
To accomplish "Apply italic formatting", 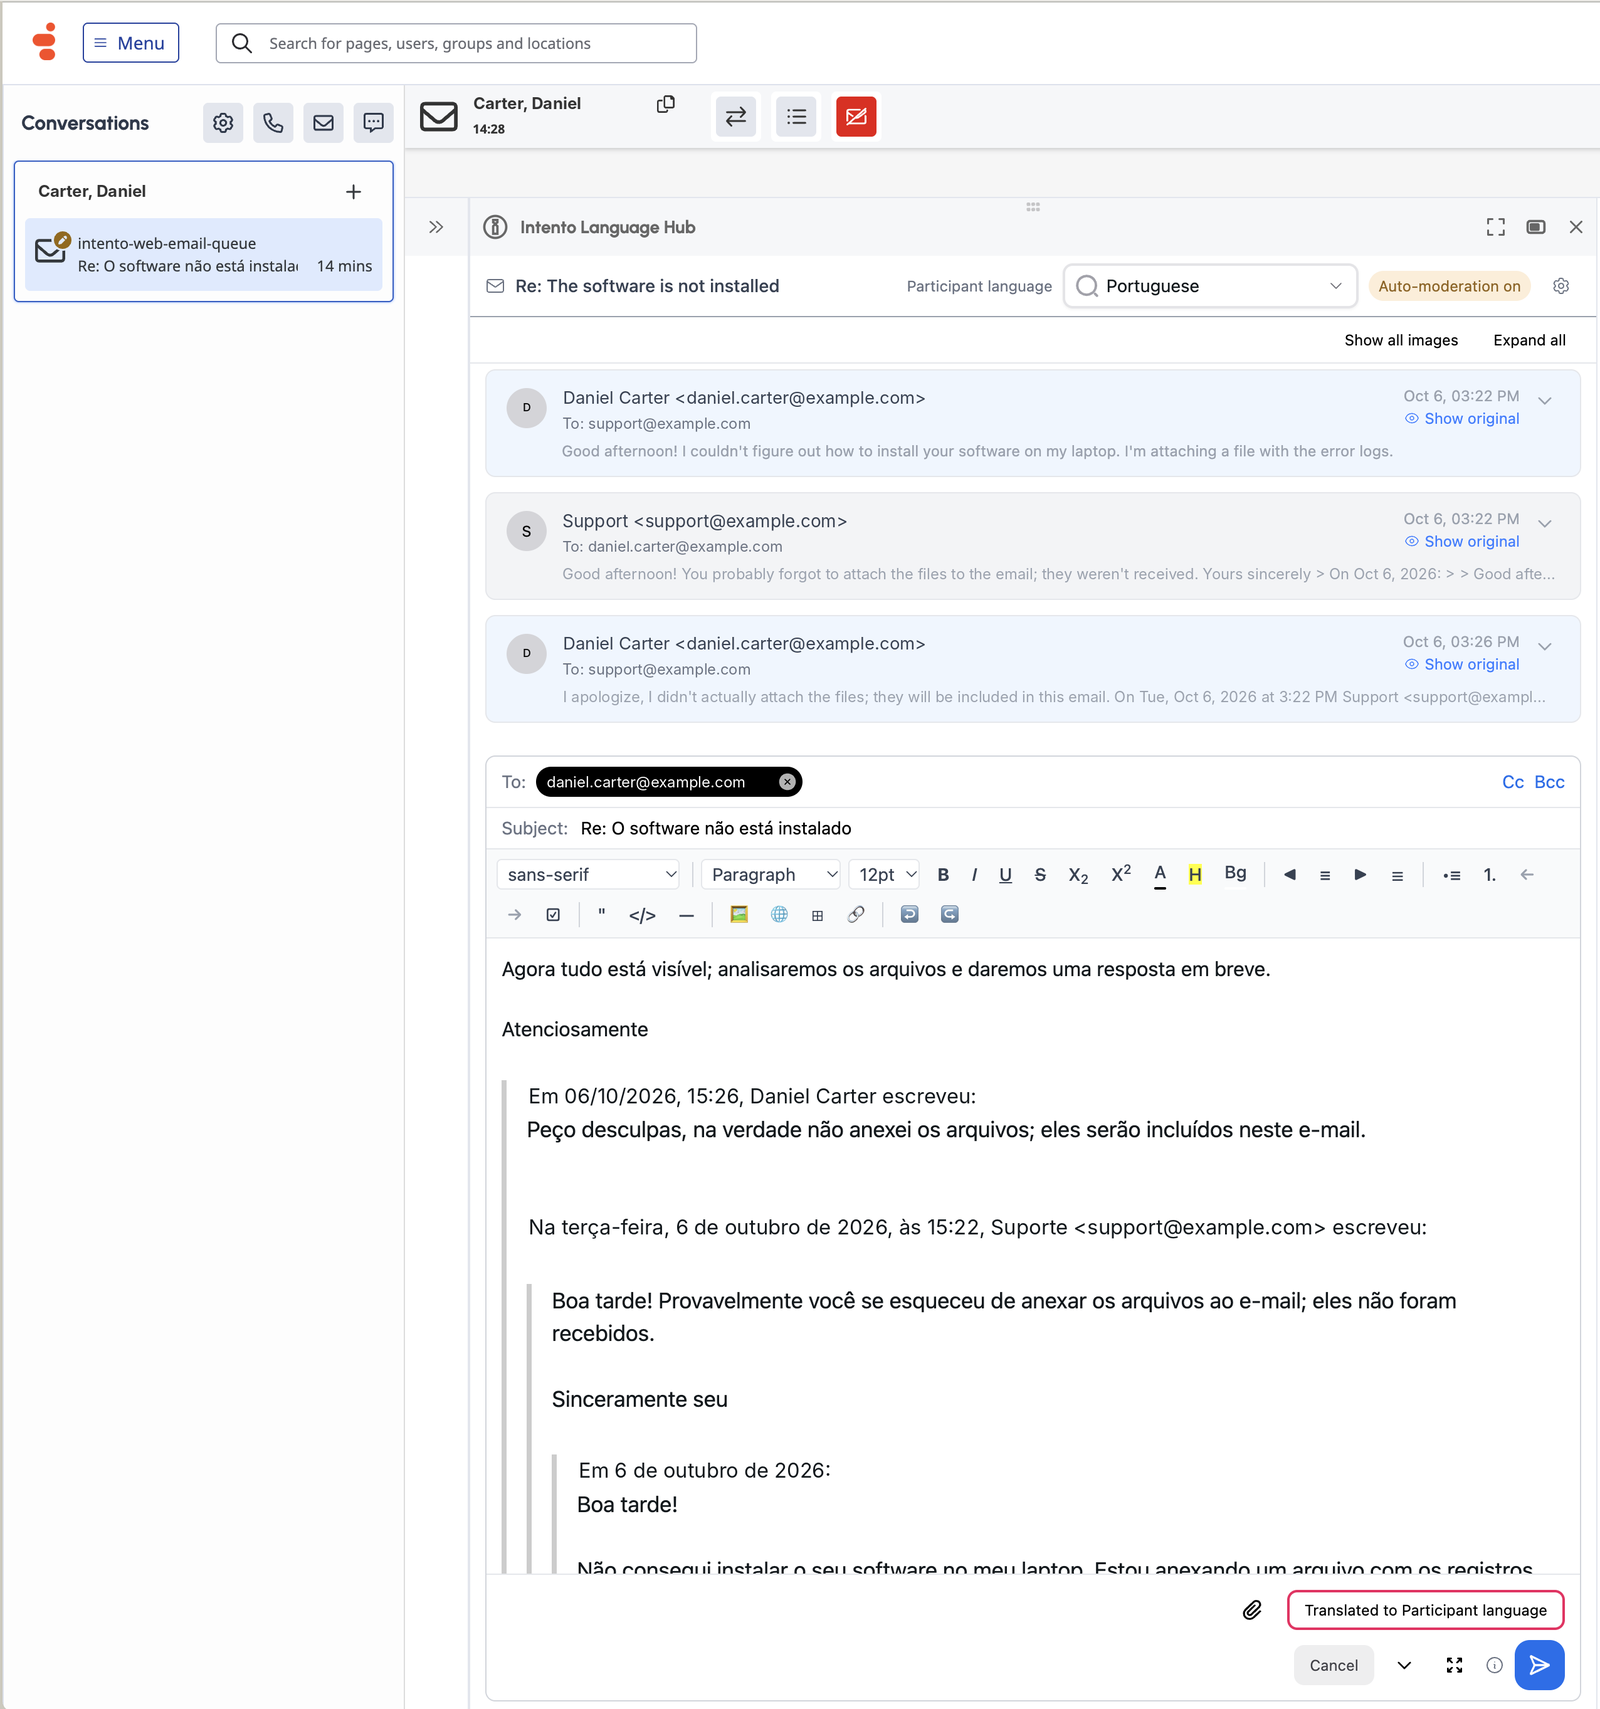I will [x=974, y=875].
